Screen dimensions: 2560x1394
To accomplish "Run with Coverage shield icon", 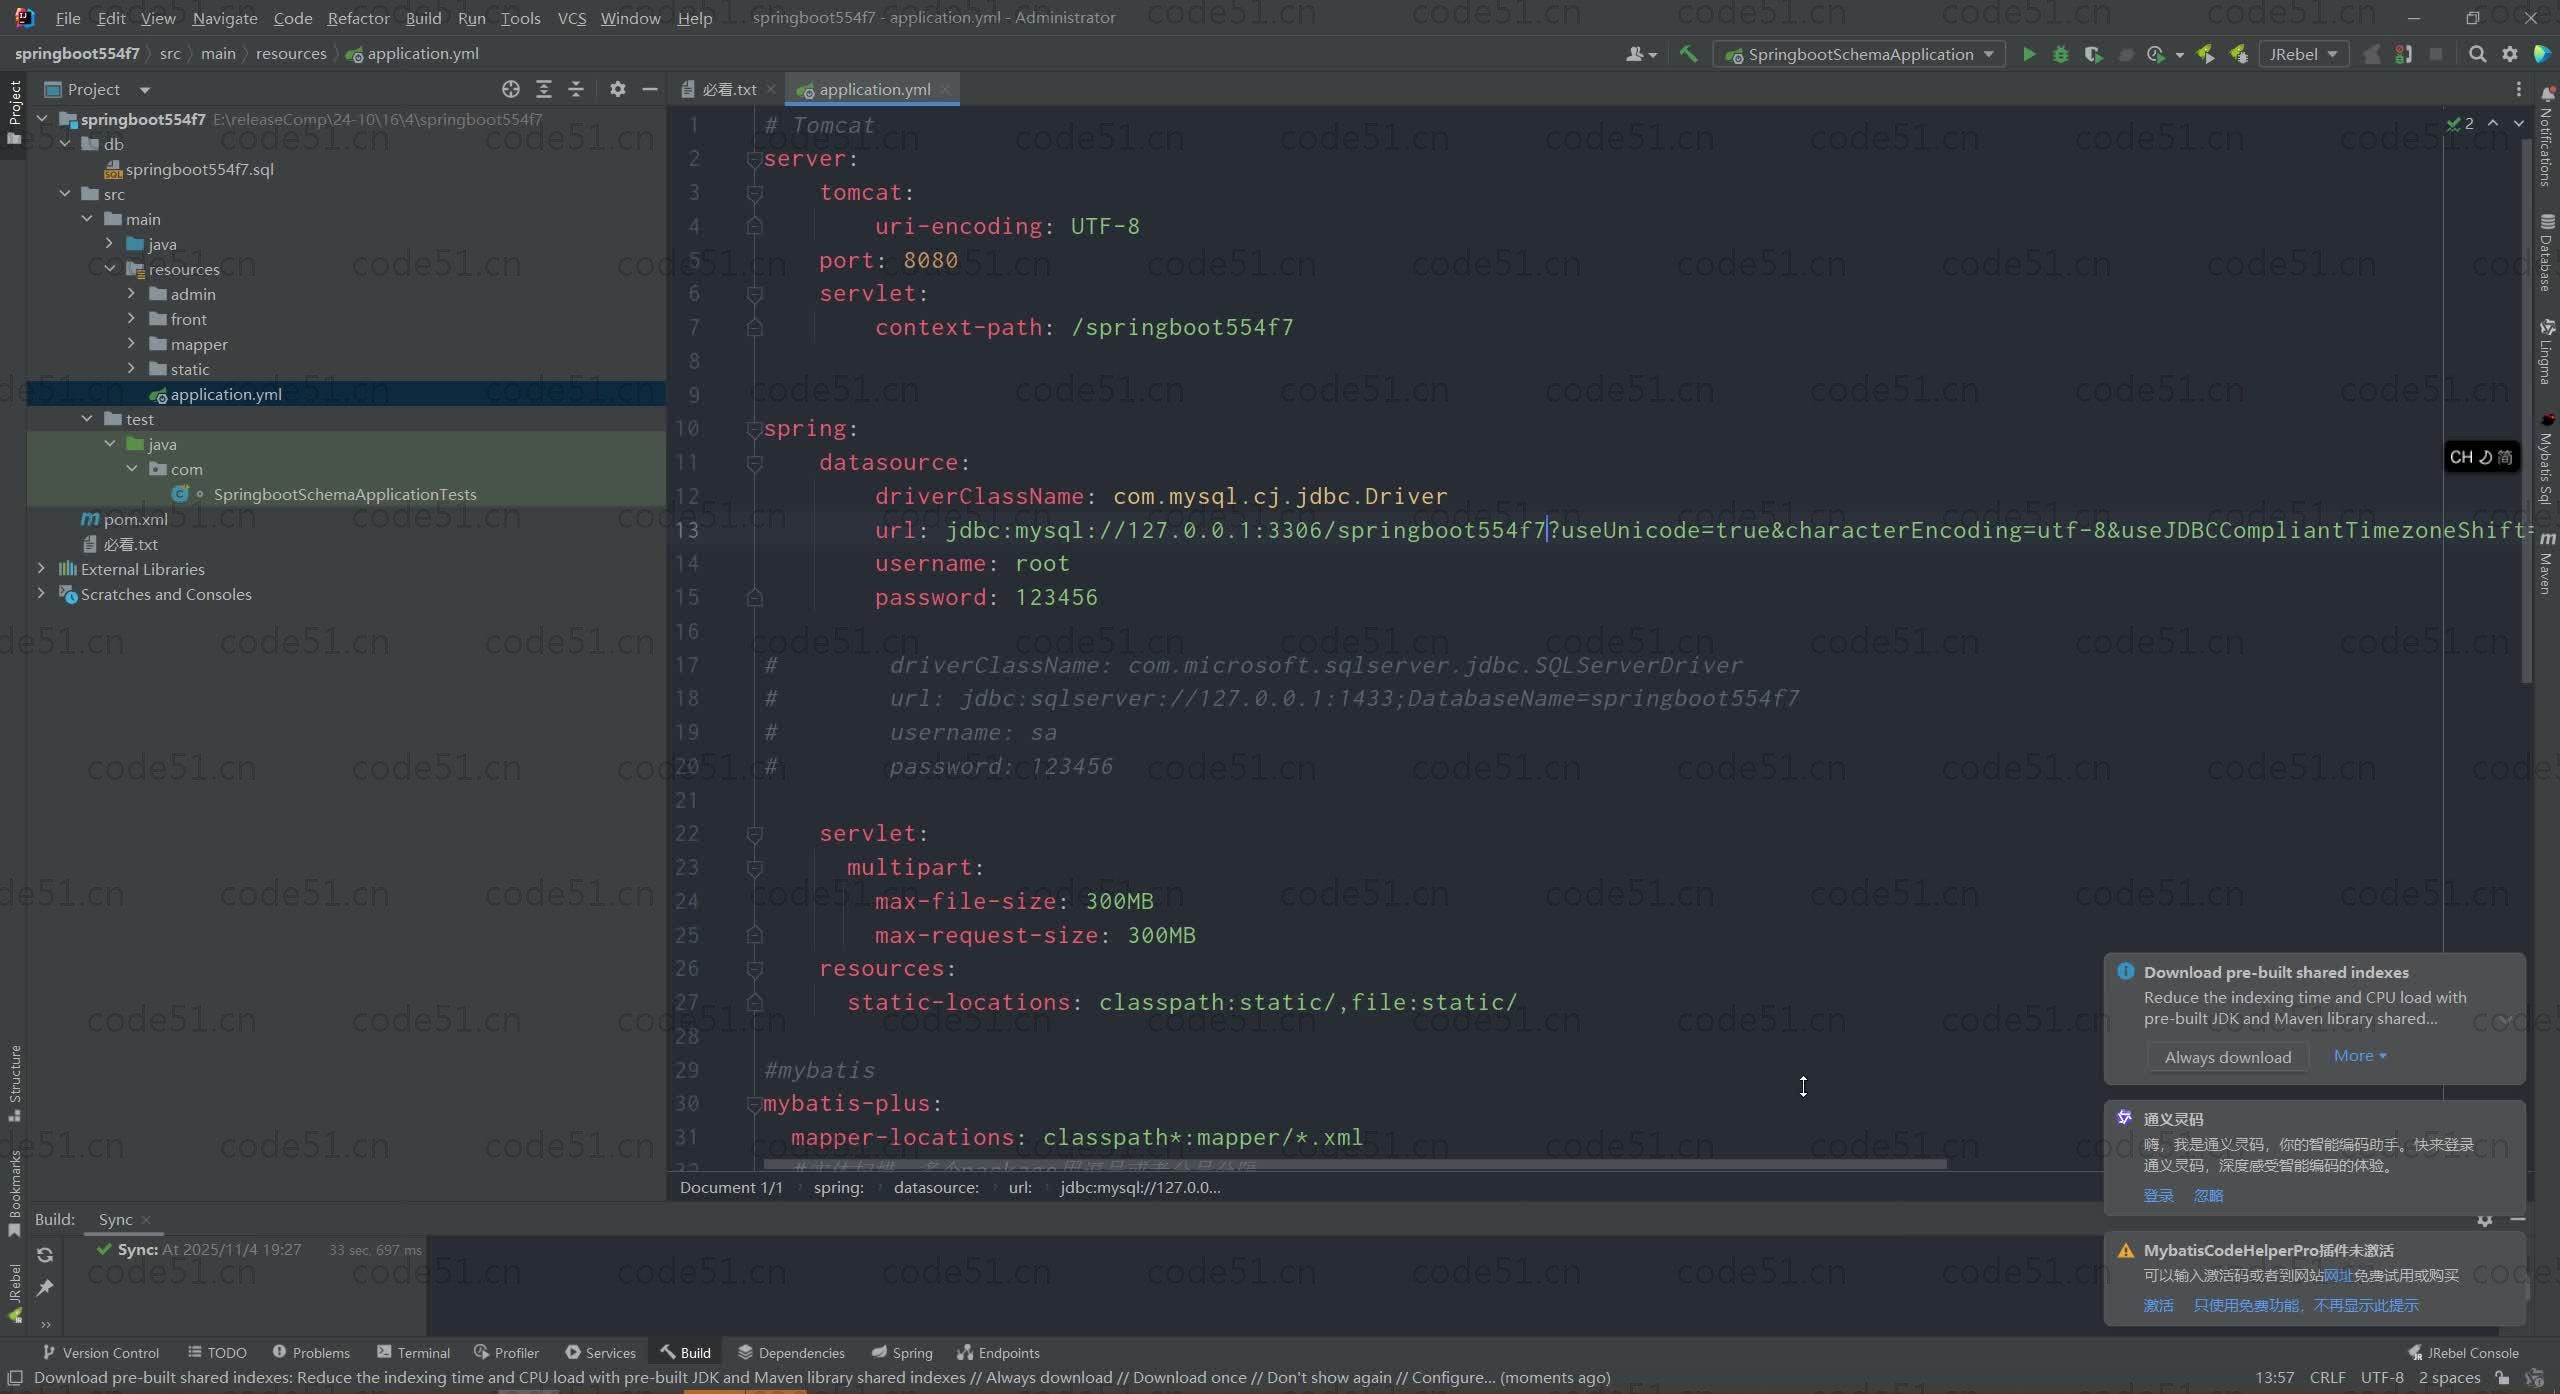I will [x=2093, y=54].
